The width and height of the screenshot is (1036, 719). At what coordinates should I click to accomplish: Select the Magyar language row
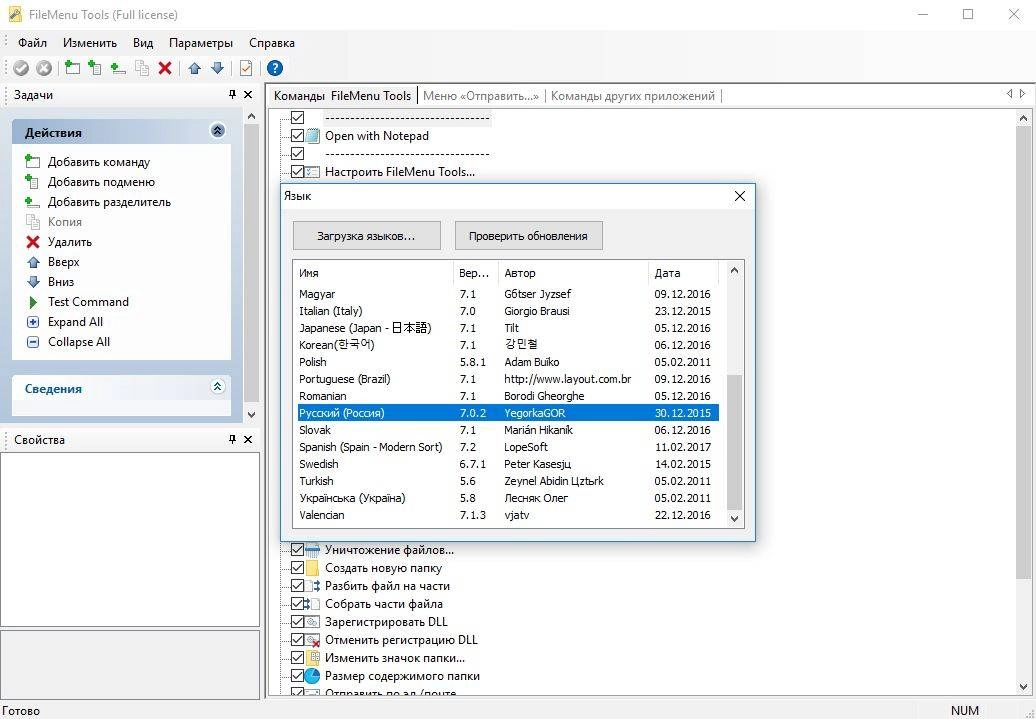[x=507, y=294]
